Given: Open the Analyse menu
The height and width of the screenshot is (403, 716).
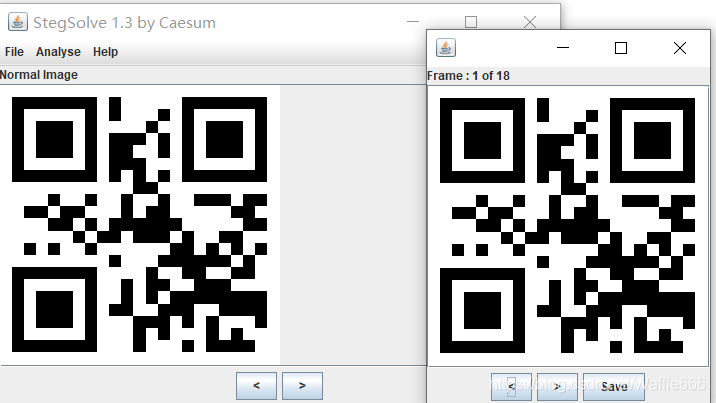Looking at the screenshot, I should click(58, 52).
